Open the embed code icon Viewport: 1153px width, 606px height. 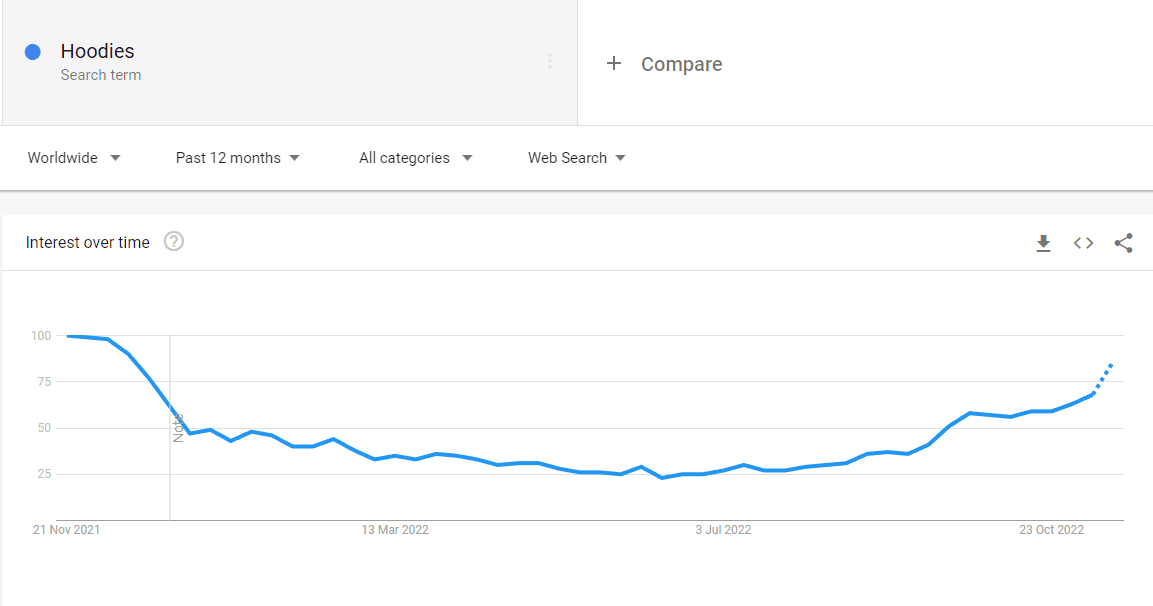1083,243
